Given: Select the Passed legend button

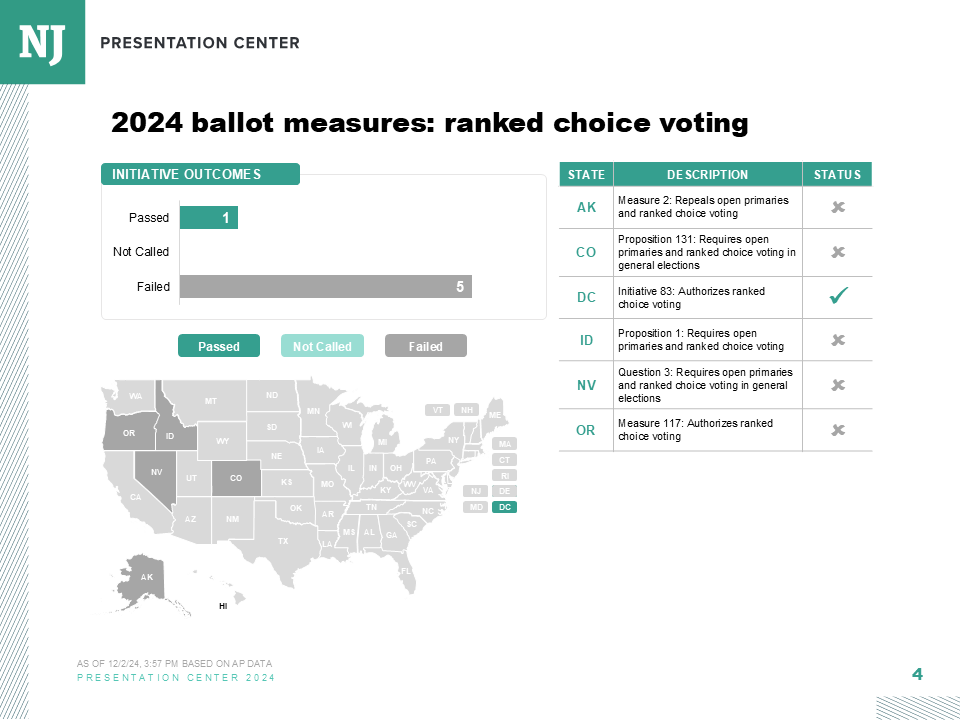Looking at the screenshot, I should pos(219,346).
